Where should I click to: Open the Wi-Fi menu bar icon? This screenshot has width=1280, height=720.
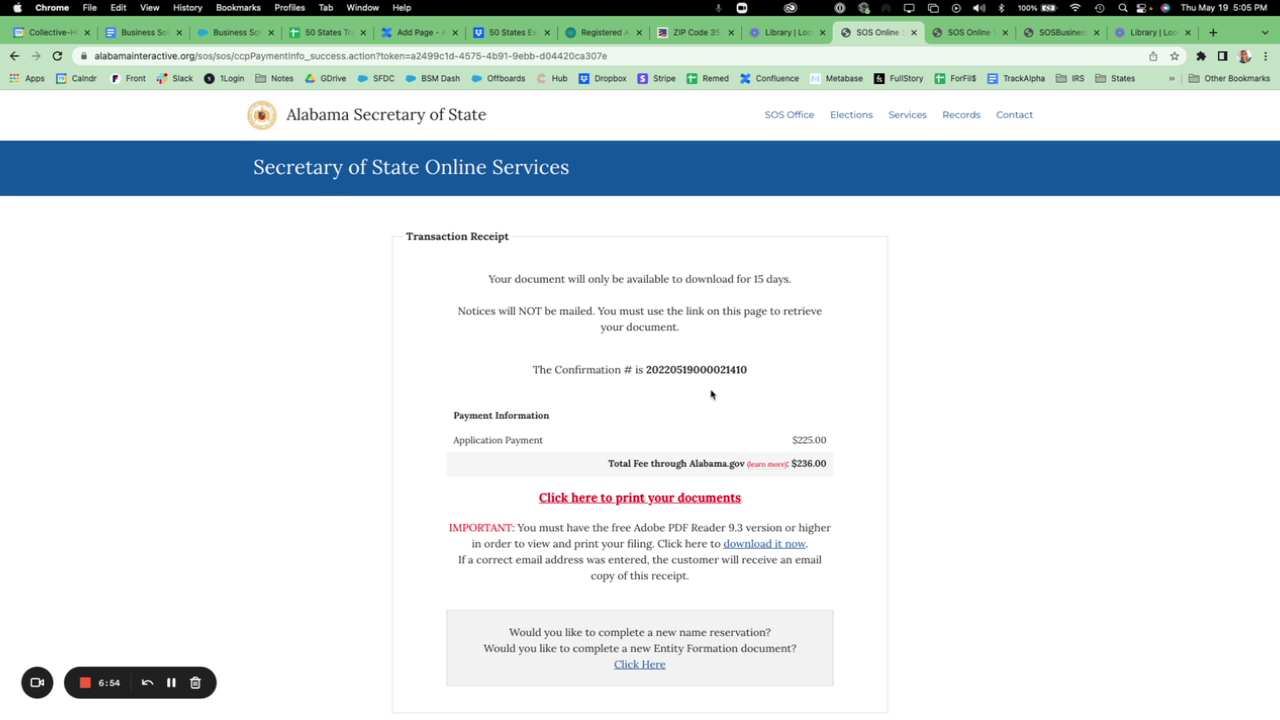(x=1075, y=8)
